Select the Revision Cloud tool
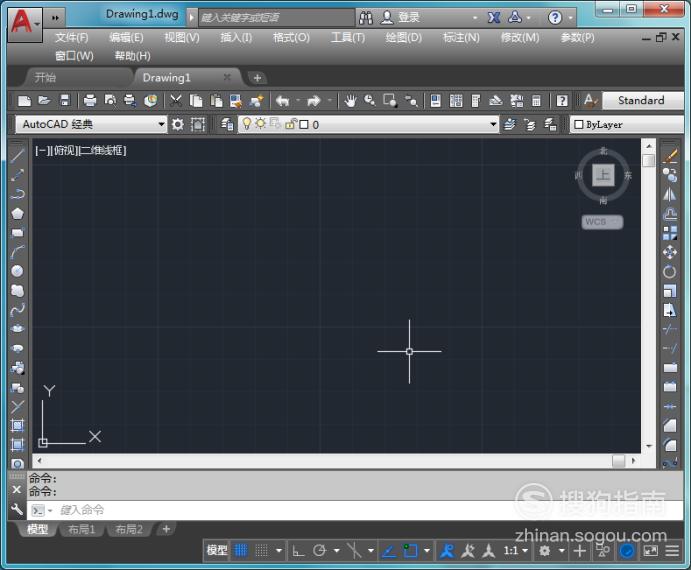The image size is (691, 570). click(x=17, y=291)
